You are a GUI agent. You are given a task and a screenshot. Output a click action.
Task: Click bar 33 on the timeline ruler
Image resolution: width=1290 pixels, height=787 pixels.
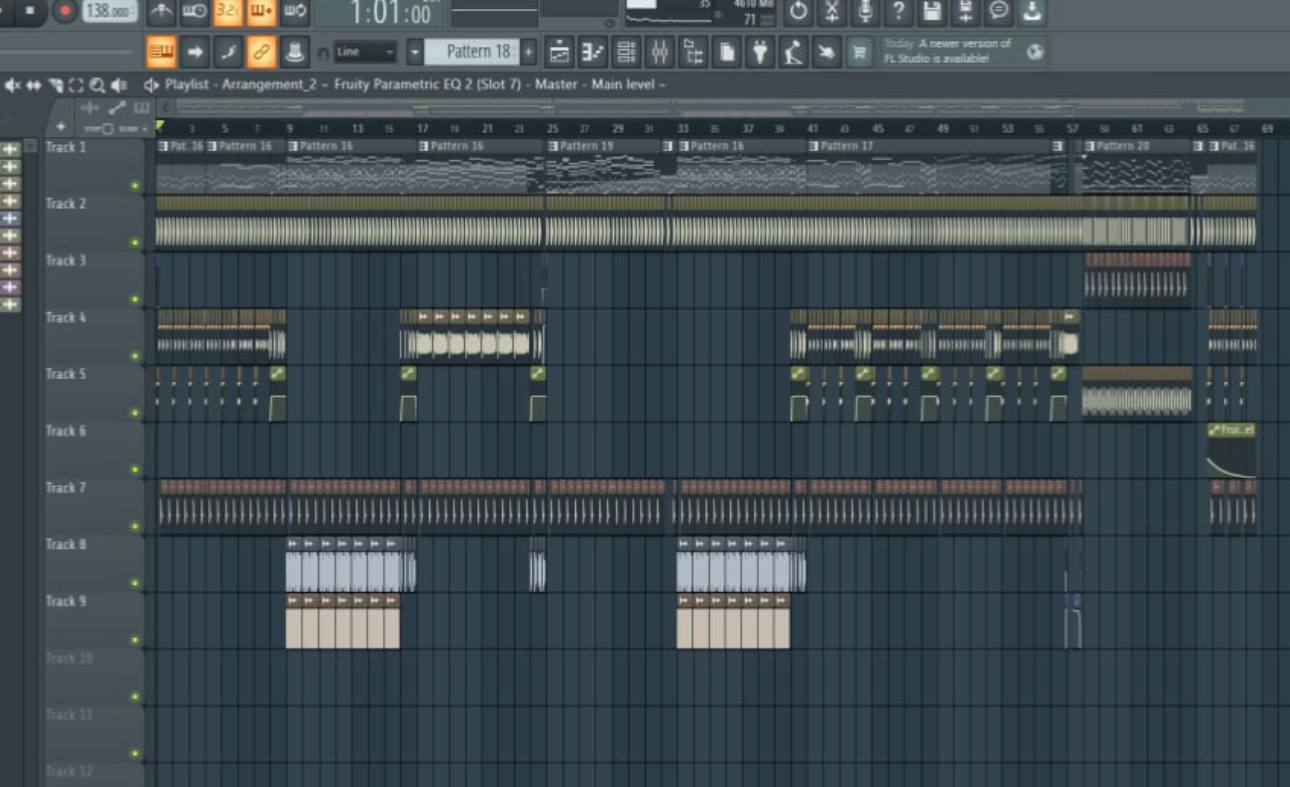tap(682, 129)
